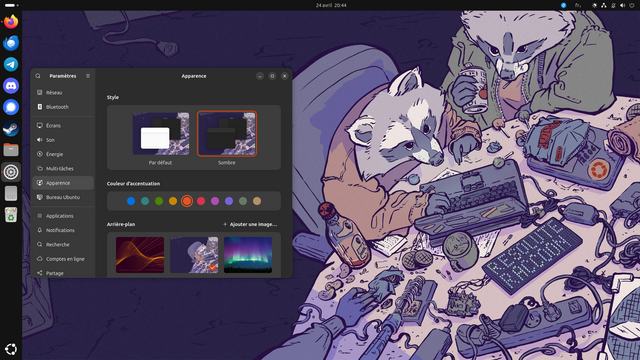This screenshot has width=640, height=360.
Task: Pick the green accent color
Action: point(159,201)
